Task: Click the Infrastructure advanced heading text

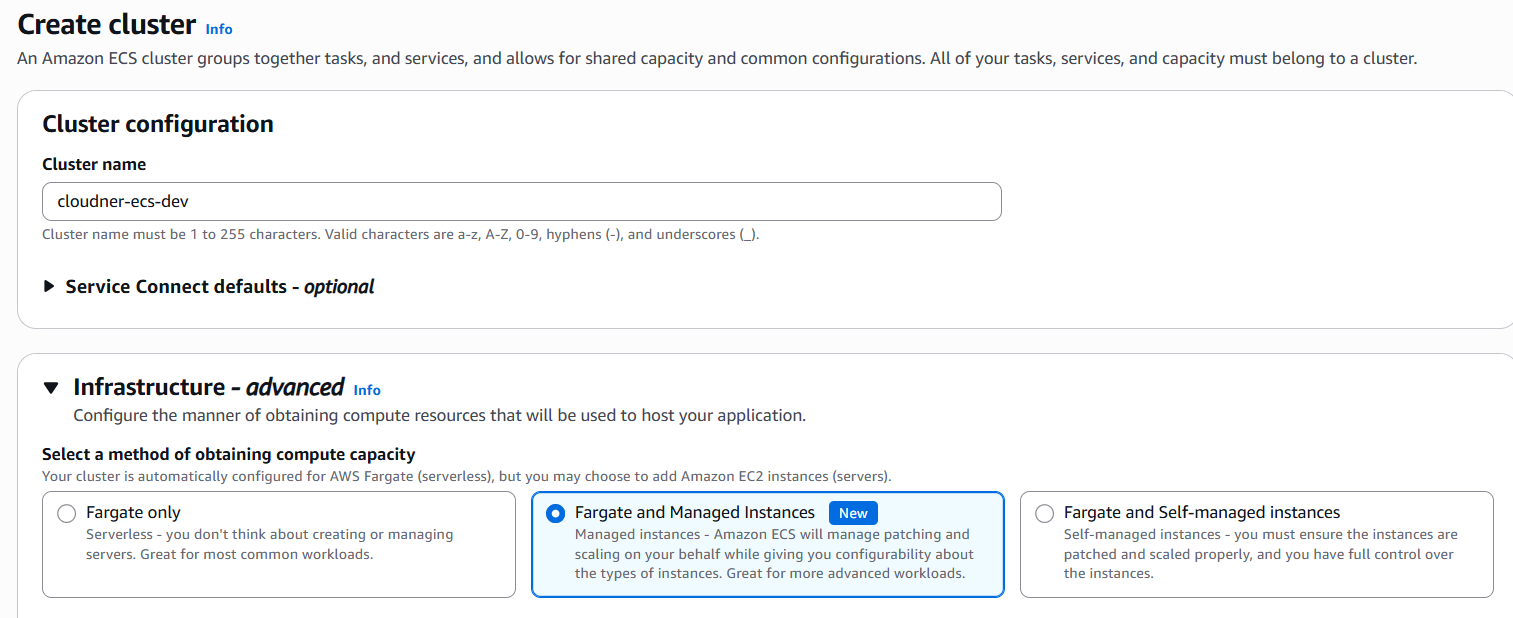Action: 208,387
